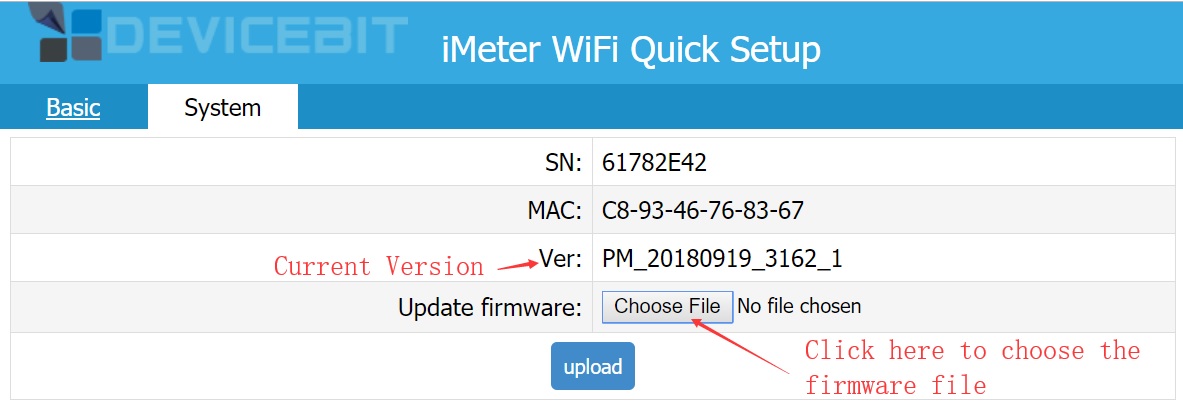
Task: Click the firmware version PM_20180919_3162_1
Action: (722, 259)
